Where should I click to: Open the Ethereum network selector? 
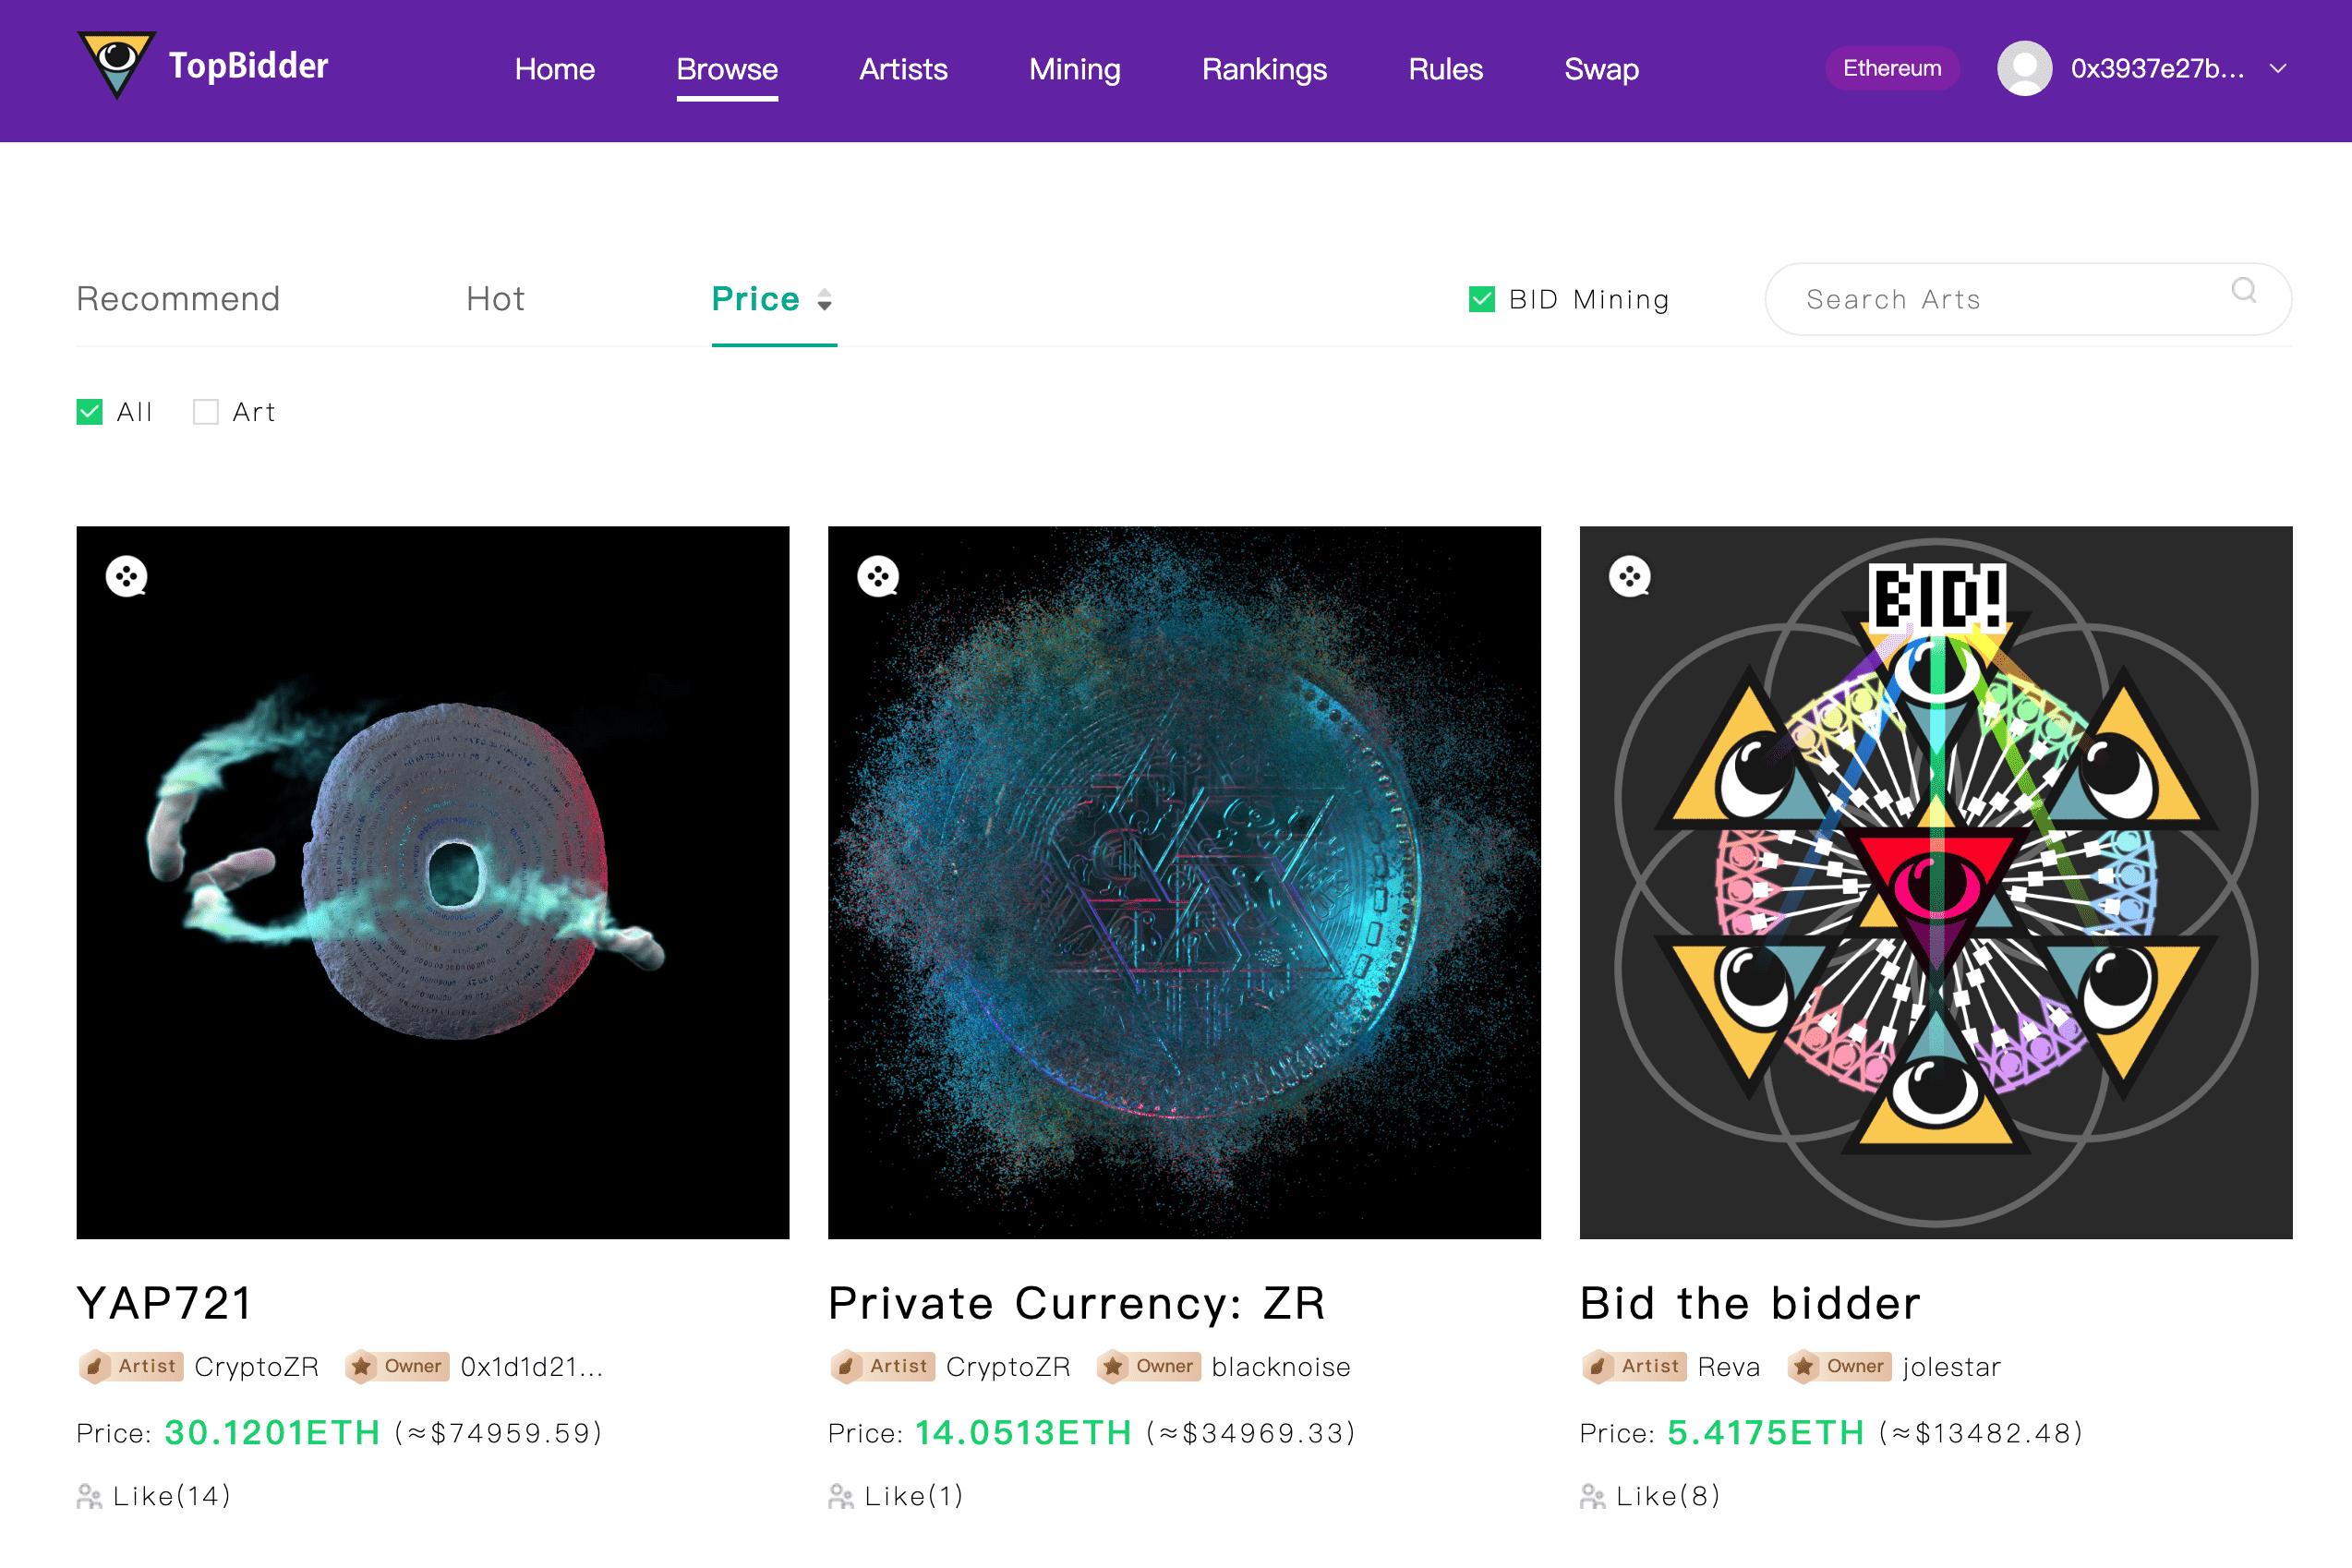[x=1891, y=68]
